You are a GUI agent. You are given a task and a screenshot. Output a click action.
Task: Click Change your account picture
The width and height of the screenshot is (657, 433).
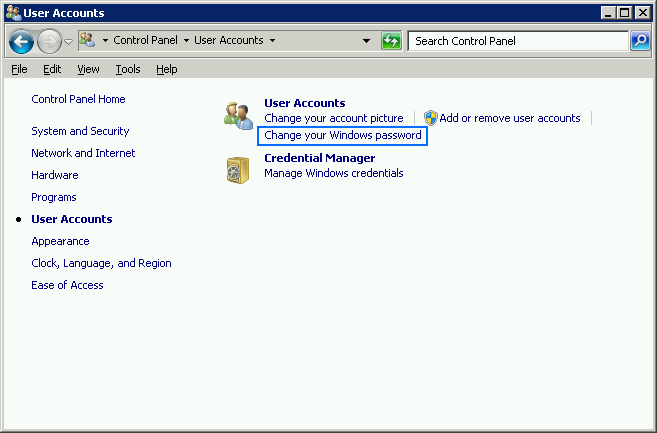point(334,118)
